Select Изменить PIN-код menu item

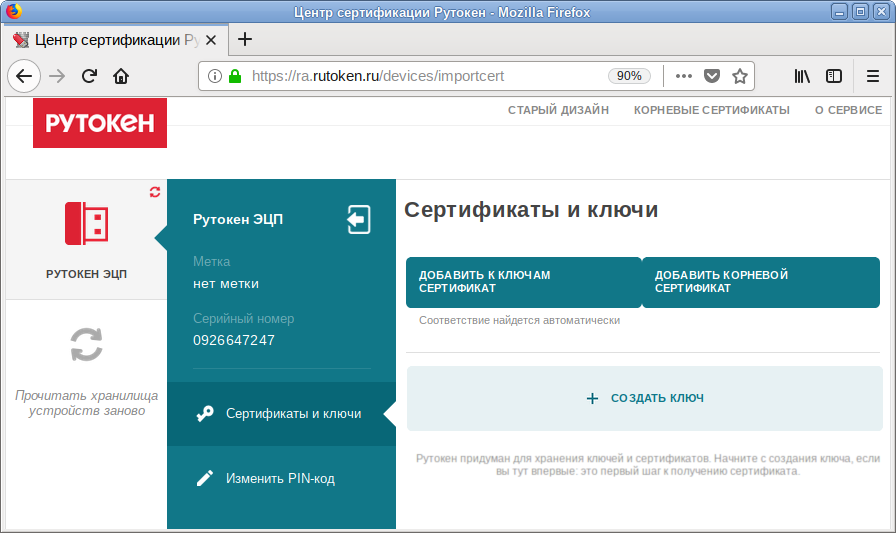point(281,478)
